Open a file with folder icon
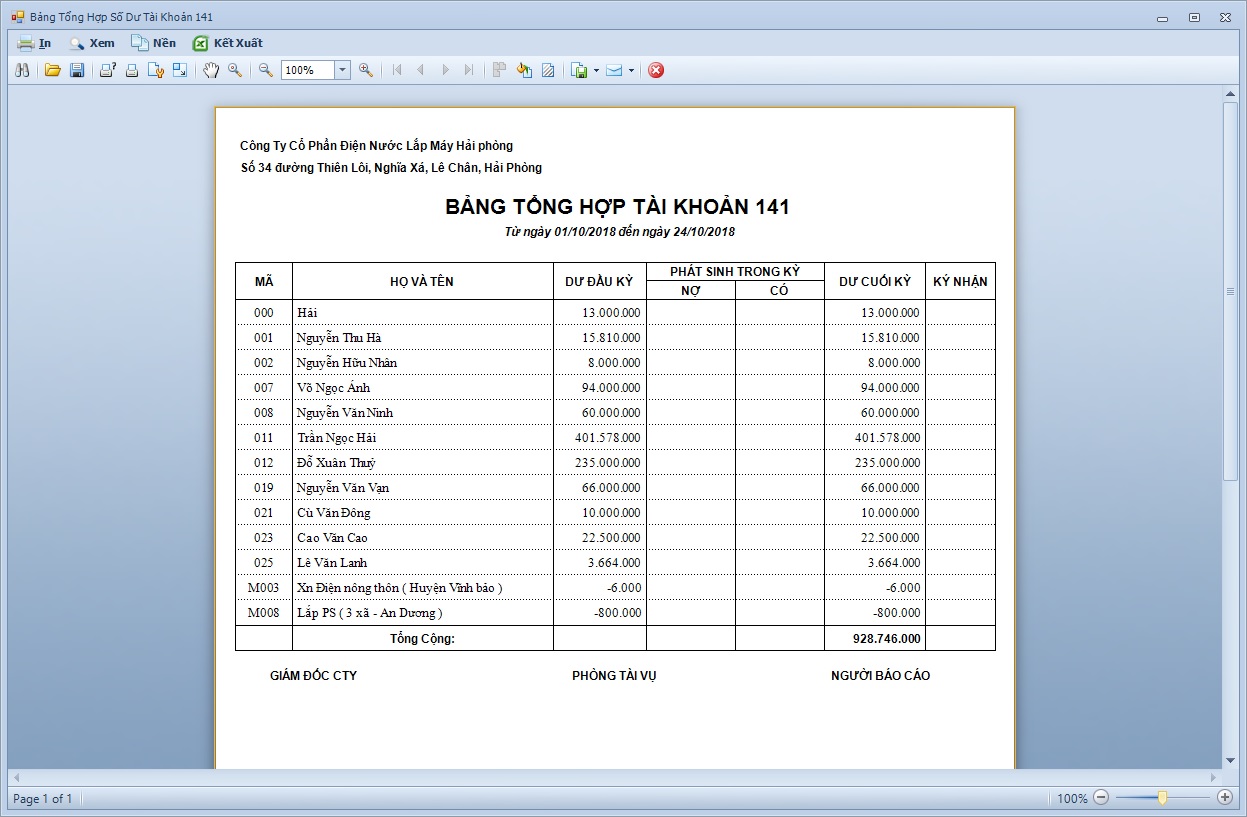This screenshot has height=817, width=1247. point(53,70)
